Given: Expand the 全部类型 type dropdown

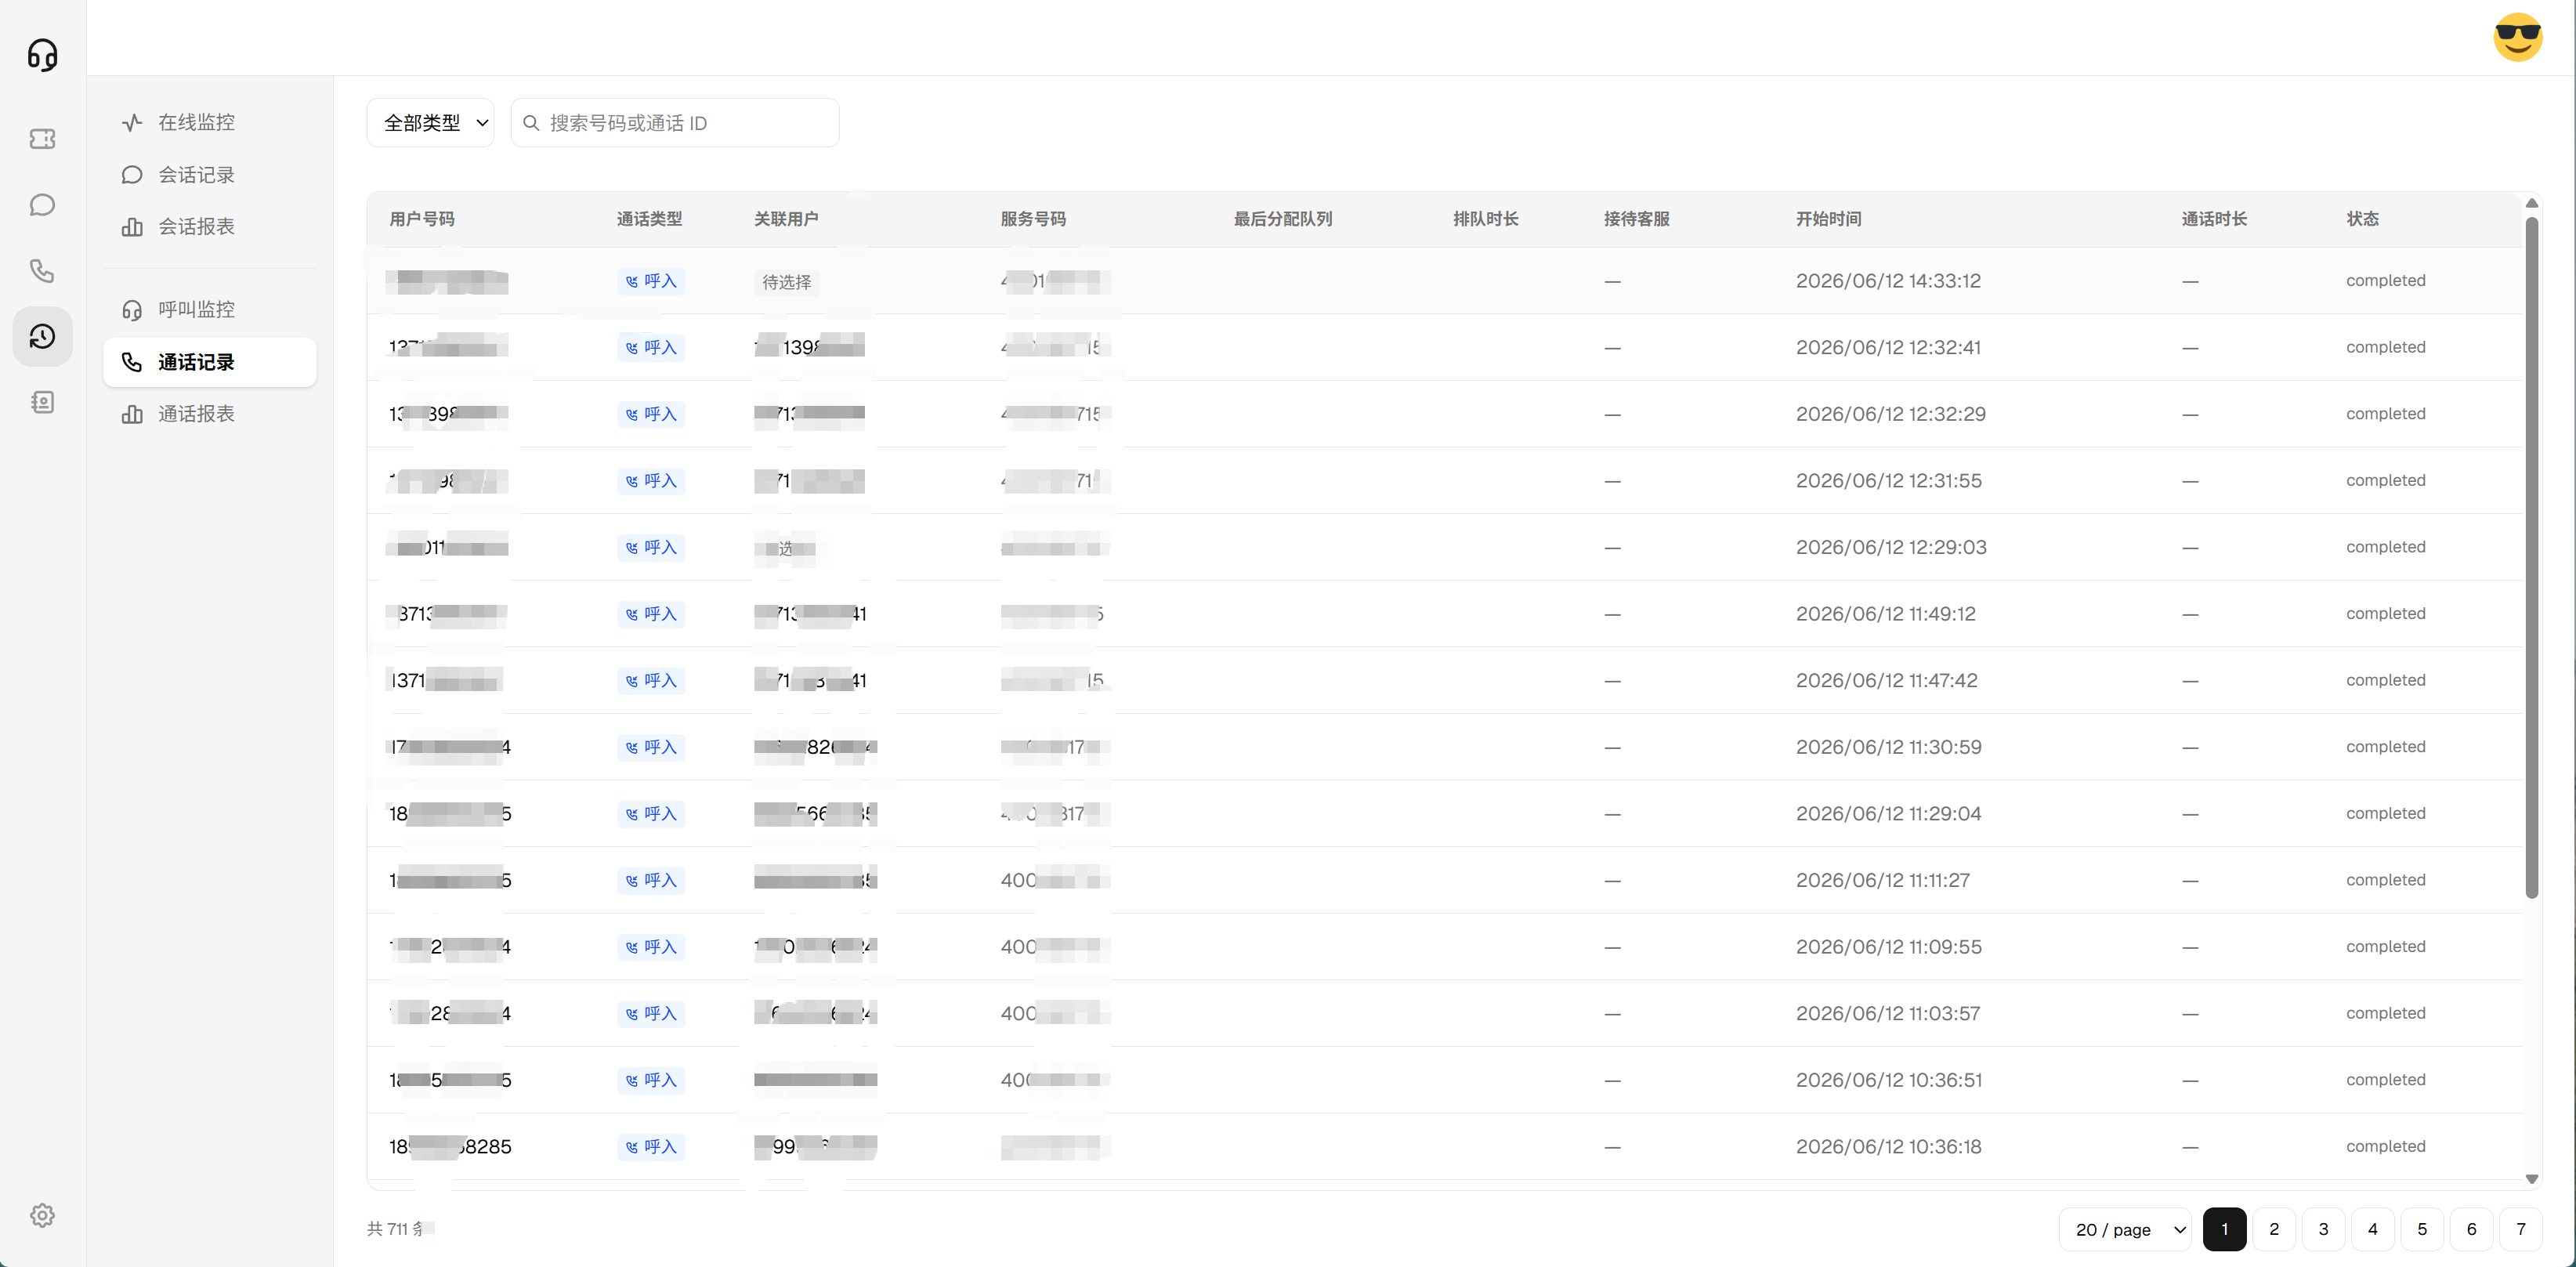Looking at the screenshot, I should click(431, 123).
